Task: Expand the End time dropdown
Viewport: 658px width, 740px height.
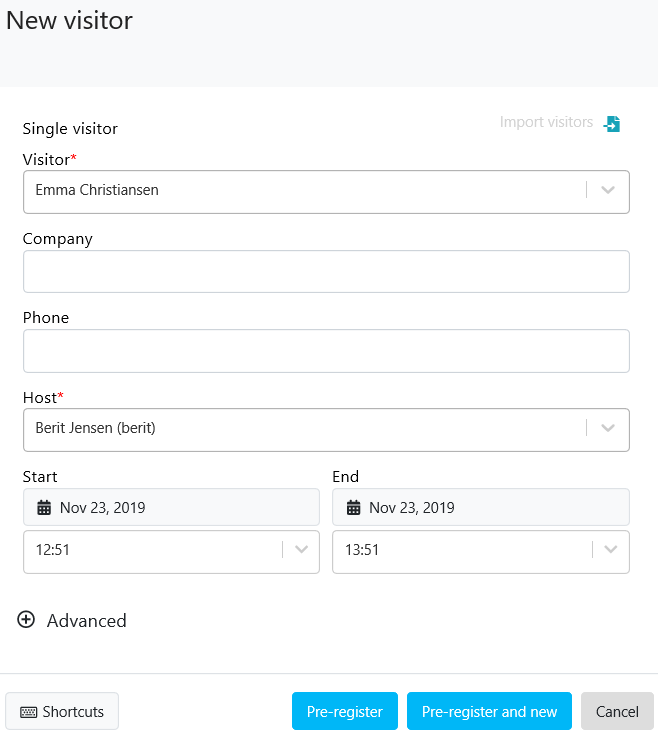Action: tap(610, 550)
